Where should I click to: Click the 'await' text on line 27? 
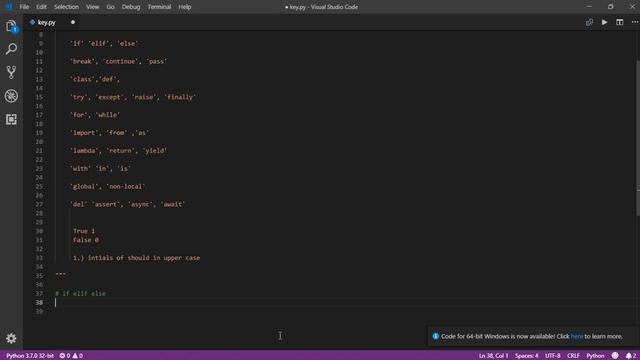point(173,204)
